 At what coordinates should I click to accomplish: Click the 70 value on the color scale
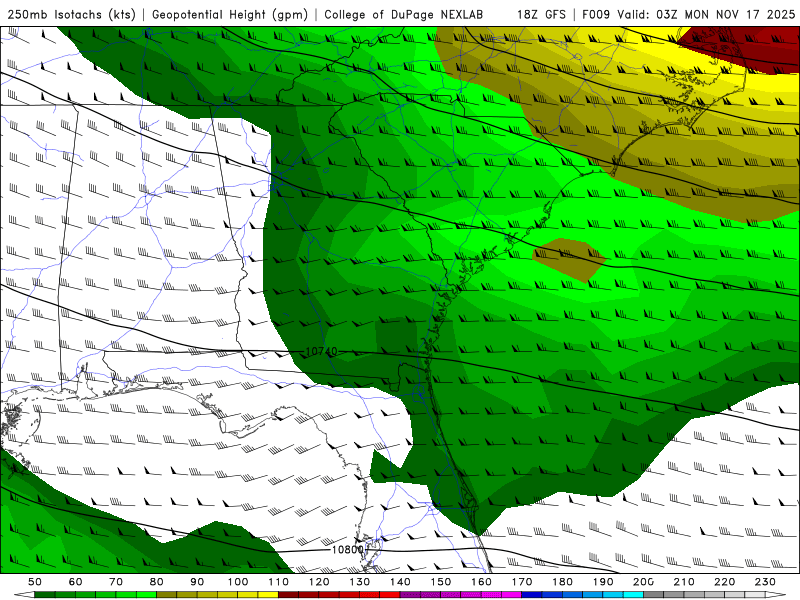116,582
